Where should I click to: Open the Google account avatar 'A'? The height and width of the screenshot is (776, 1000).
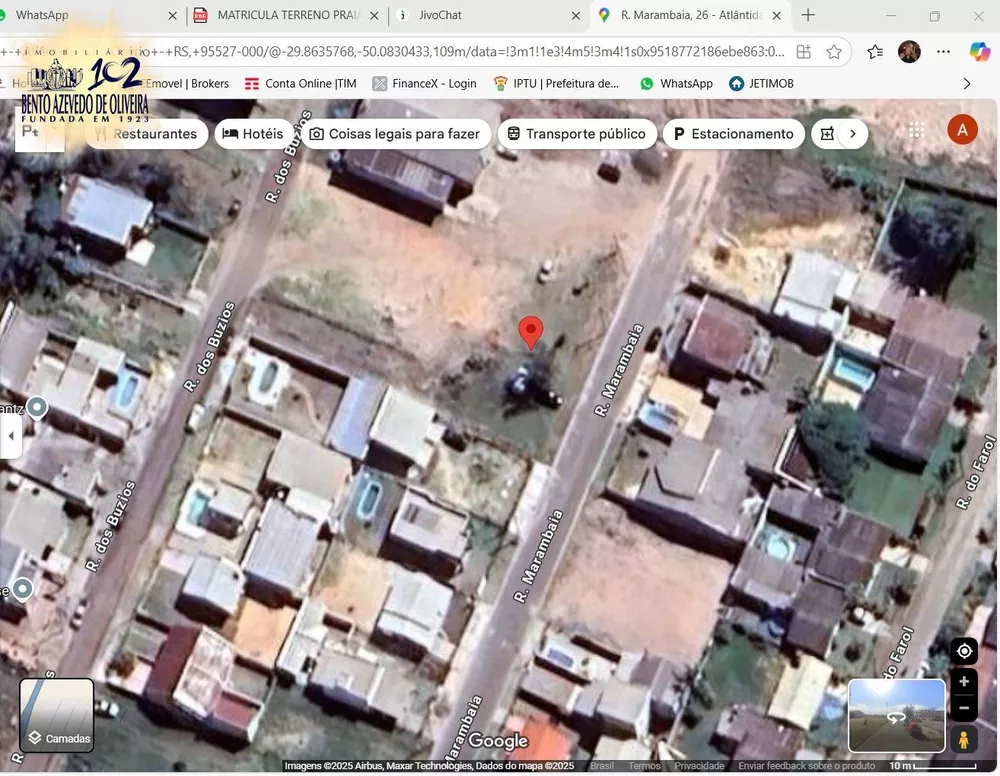click(962, 129)
